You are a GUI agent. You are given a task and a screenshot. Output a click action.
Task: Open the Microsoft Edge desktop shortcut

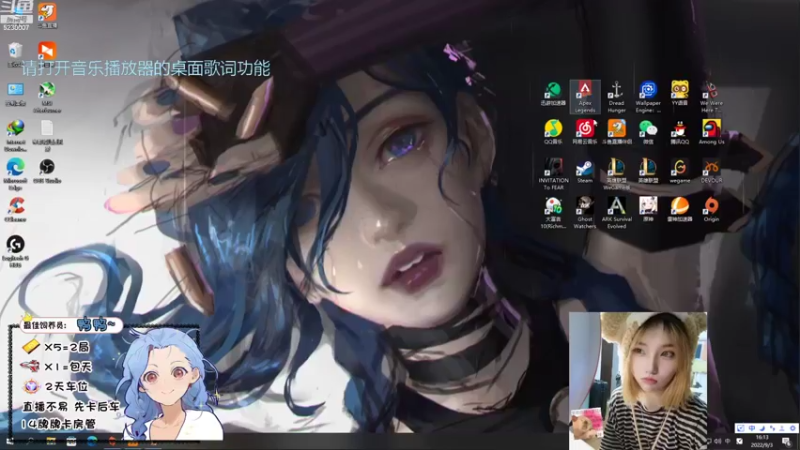pos(15,174)
